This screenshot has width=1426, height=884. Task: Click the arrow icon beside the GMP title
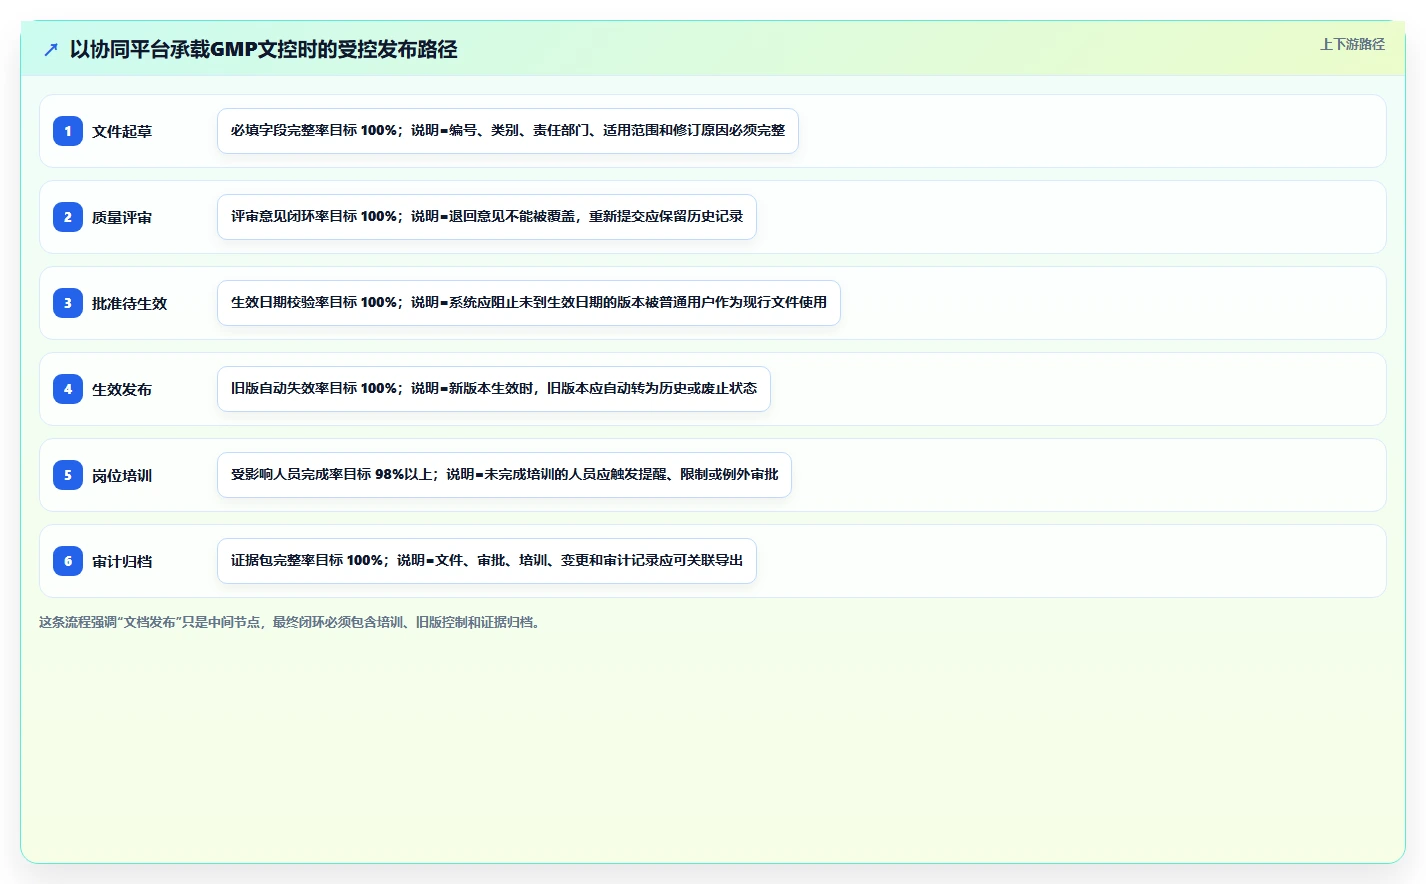51,49
